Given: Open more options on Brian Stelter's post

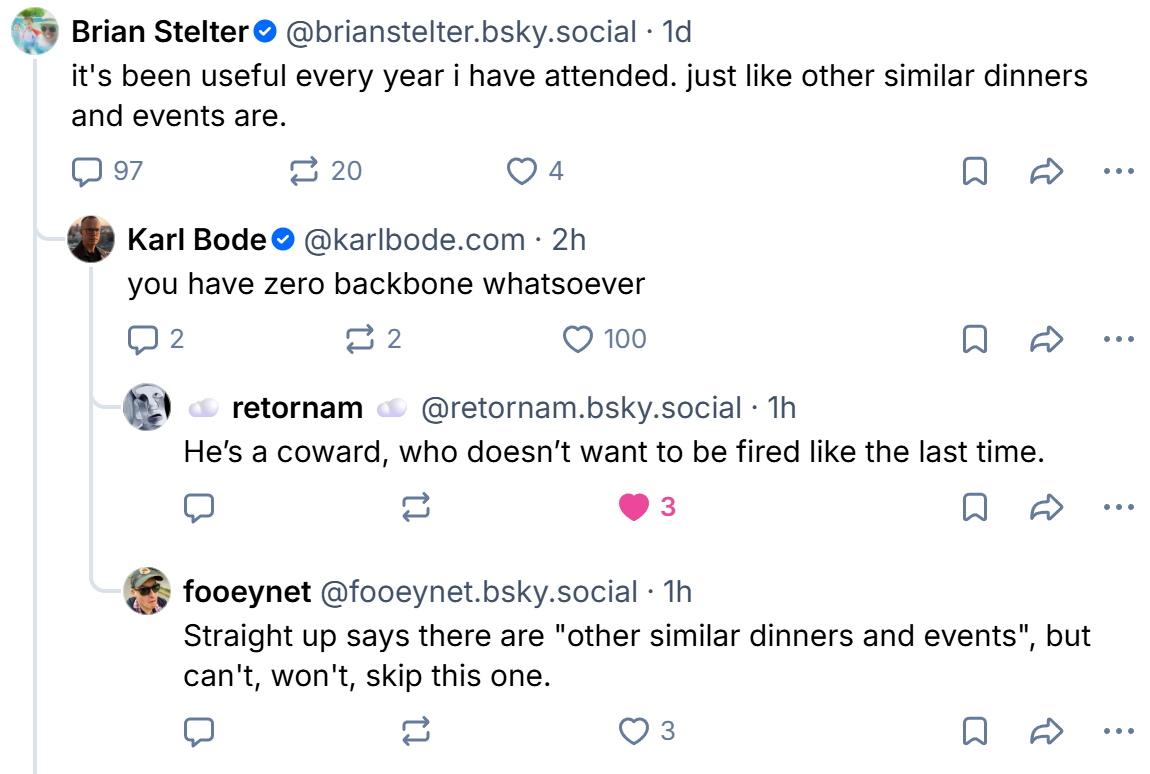Looking at the screenshot, I should tap(1118, 172).
